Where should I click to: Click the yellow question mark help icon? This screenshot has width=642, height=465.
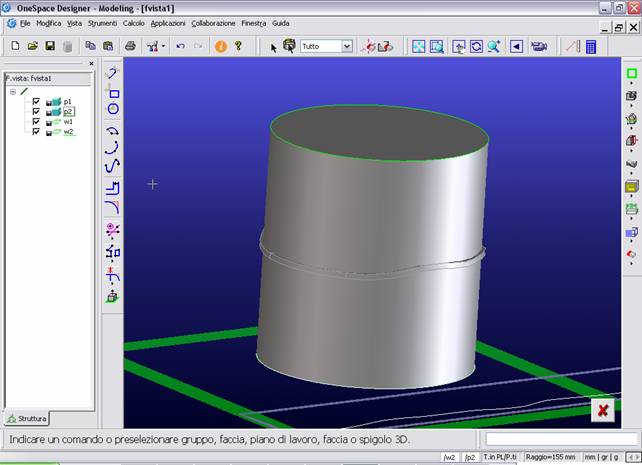tap(238, 46)
